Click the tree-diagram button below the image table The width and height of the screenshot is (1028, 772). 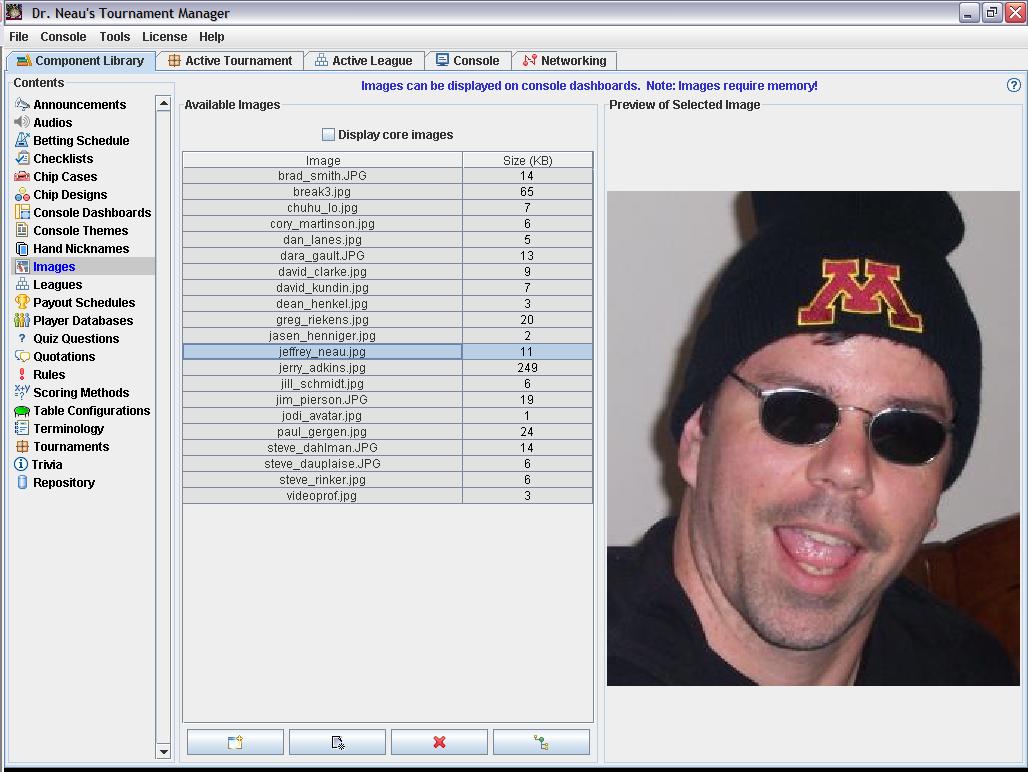tap(542, 742)
